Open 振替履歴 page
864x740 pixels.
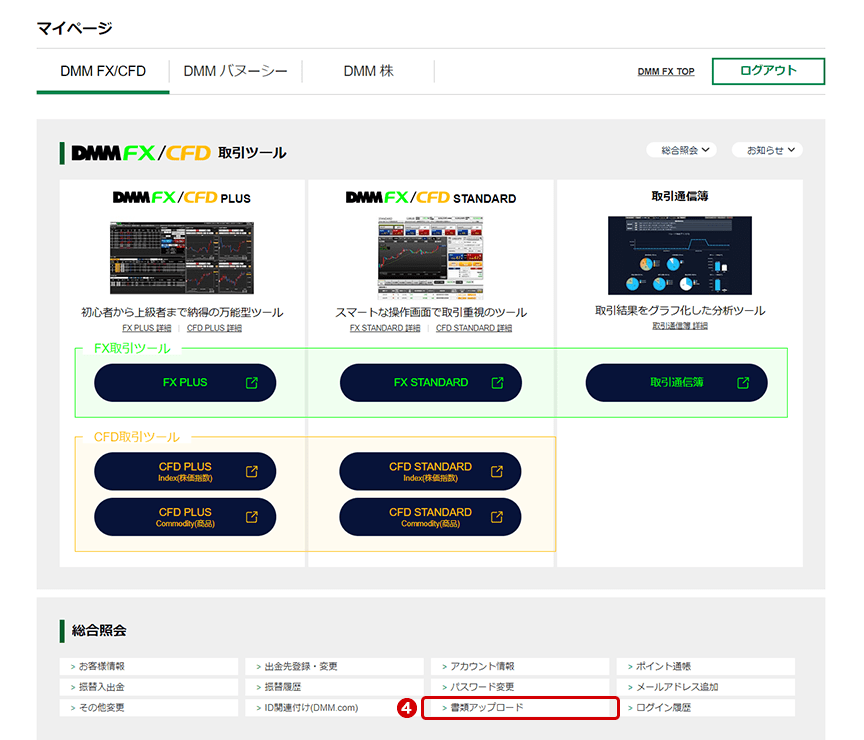click(334, 687)
